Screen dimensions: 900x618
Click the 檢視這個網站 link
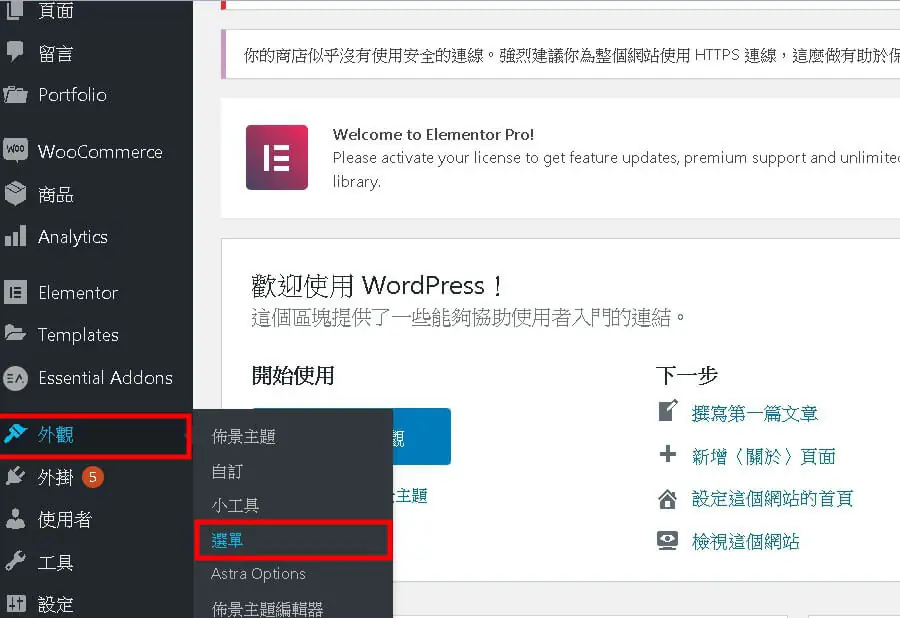point(746,541)
